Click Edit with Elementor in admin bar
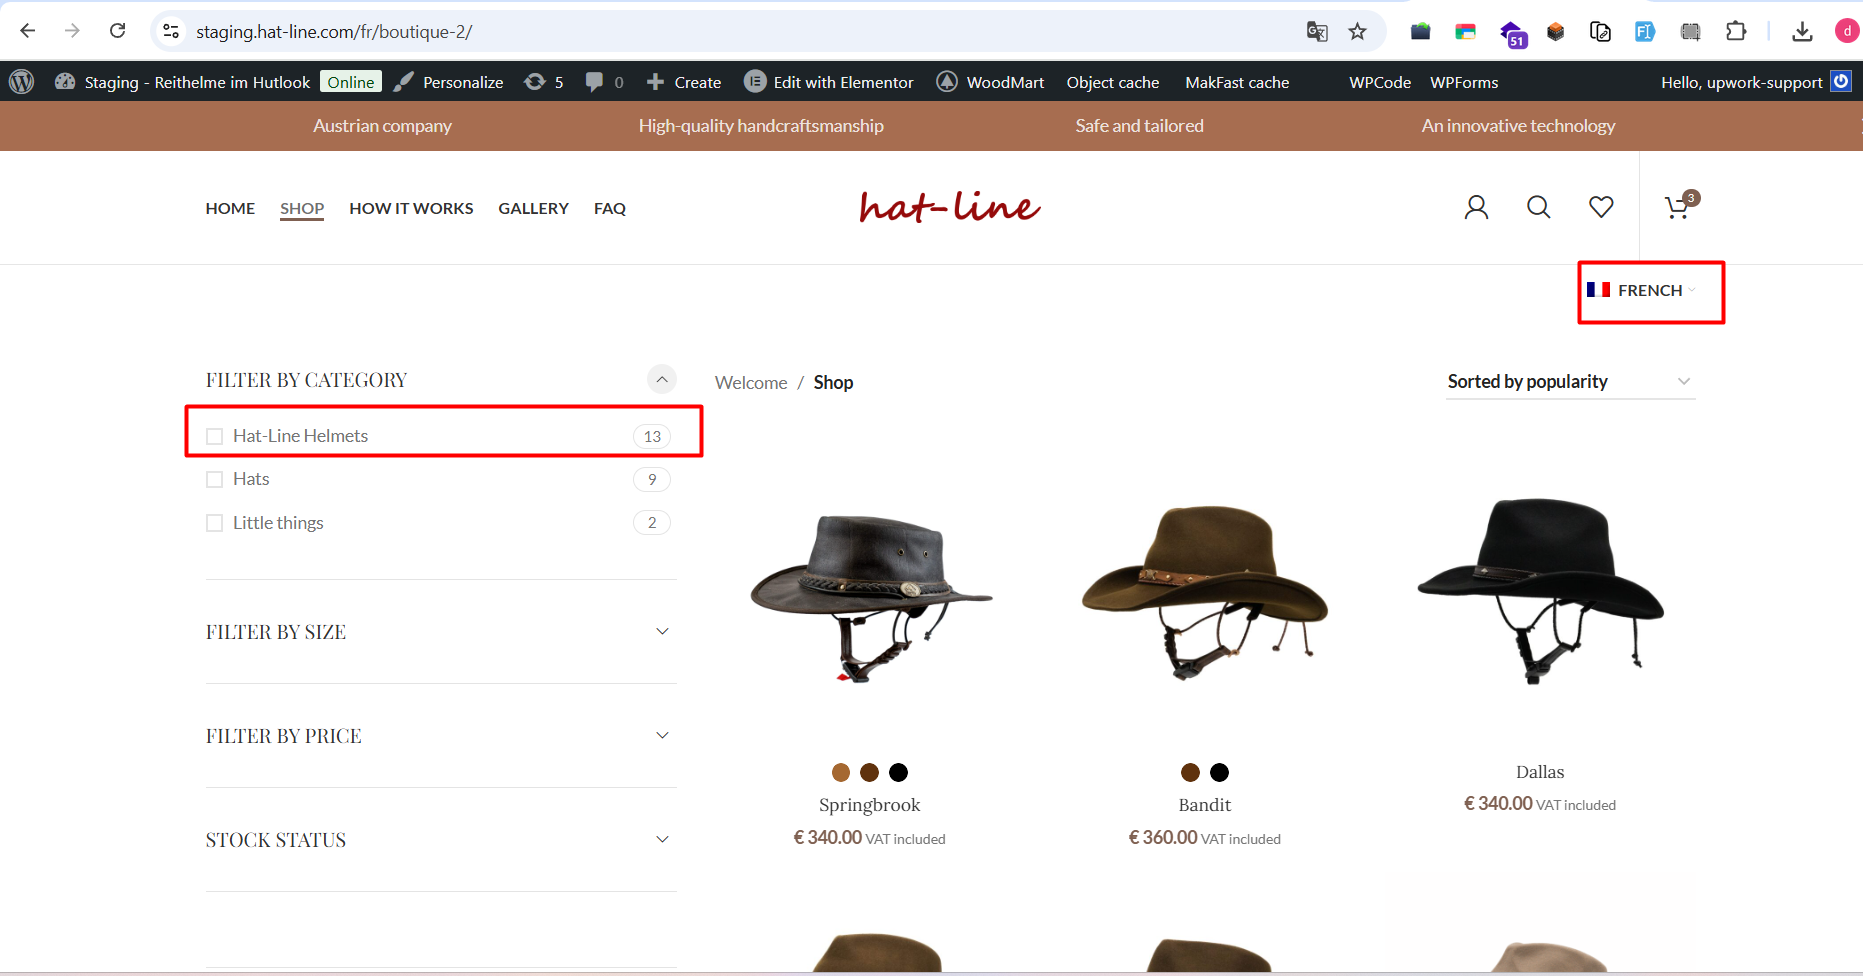The height and width of the screenshot is (976, 1863). pyautogui.click(x=830, y=82)
